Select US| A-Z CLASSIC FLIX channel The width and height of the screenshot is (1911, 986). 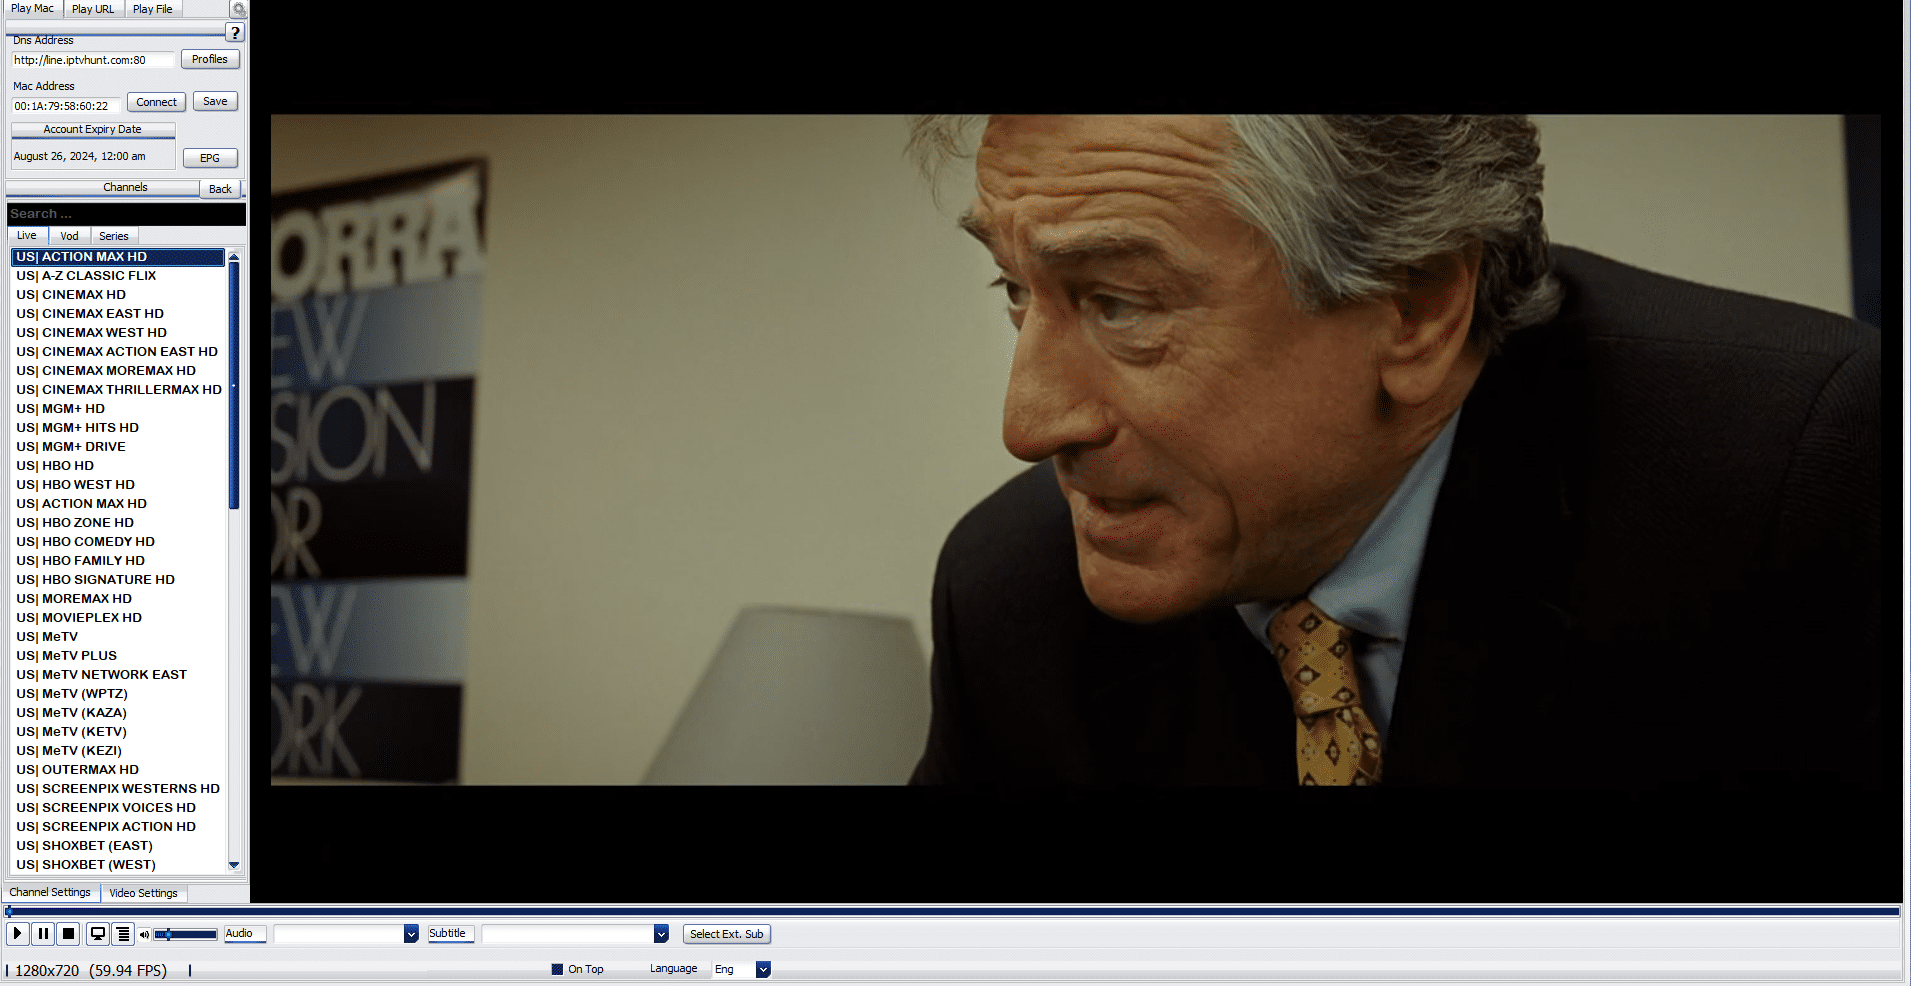tap(118, 276)
